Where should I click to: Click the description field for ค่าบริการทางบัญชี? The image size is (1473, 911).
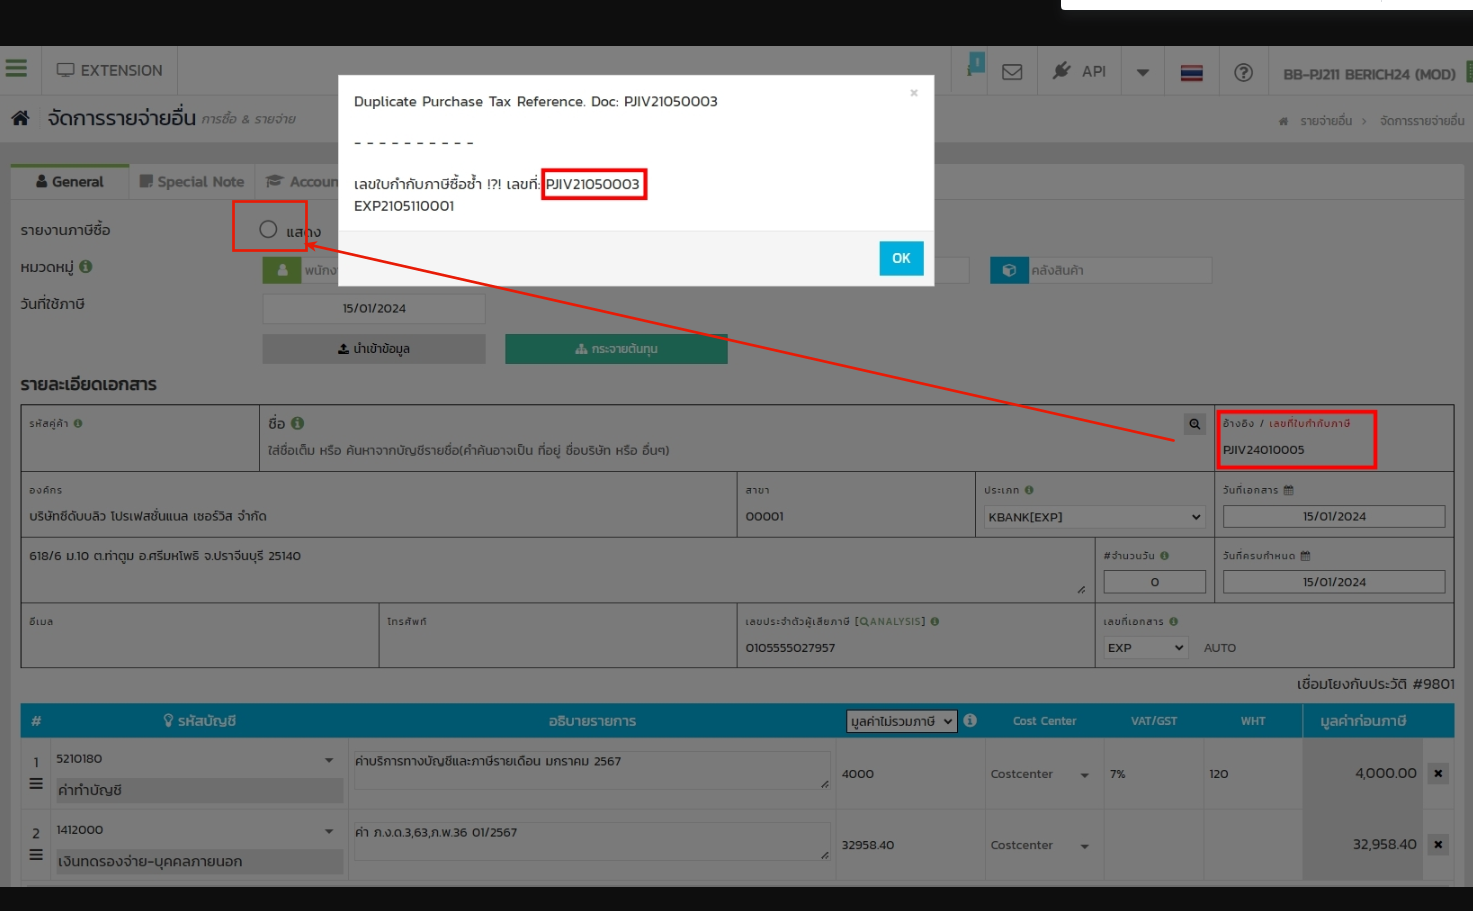pos(591,770)
